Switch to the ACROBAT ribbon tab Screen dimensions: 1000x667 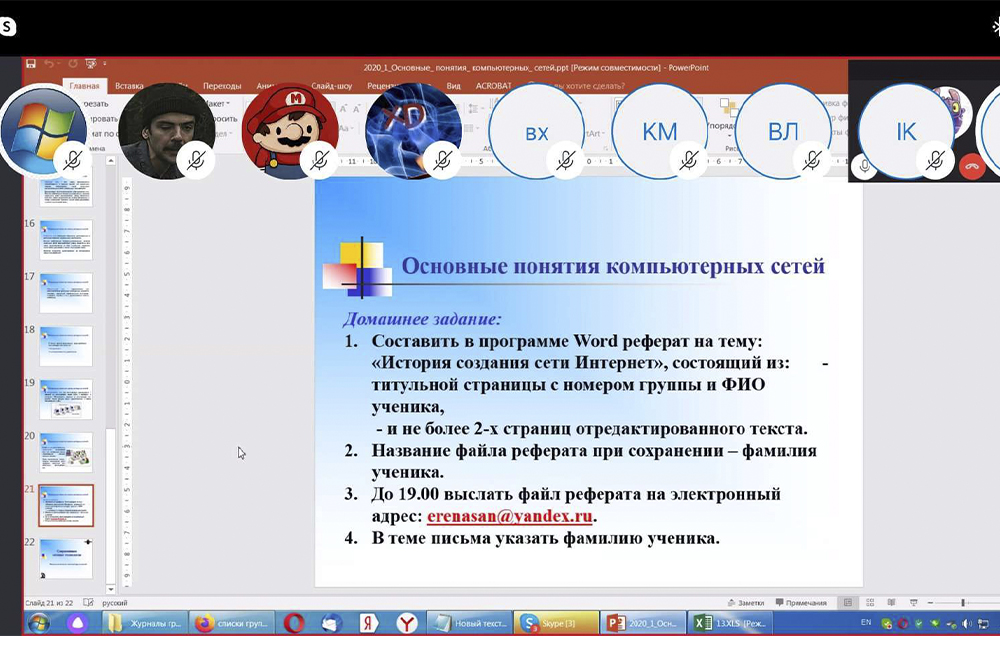pos(493,86)
